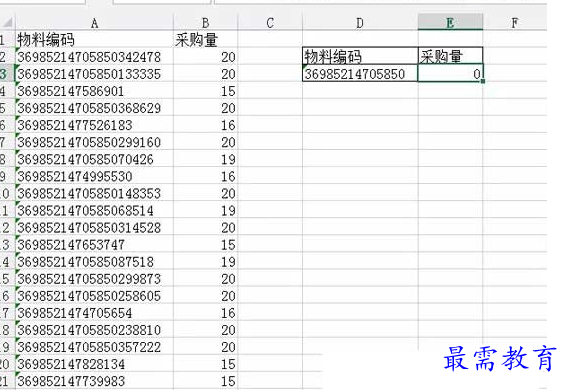Click the select-all corner triangle

(7, 22)
